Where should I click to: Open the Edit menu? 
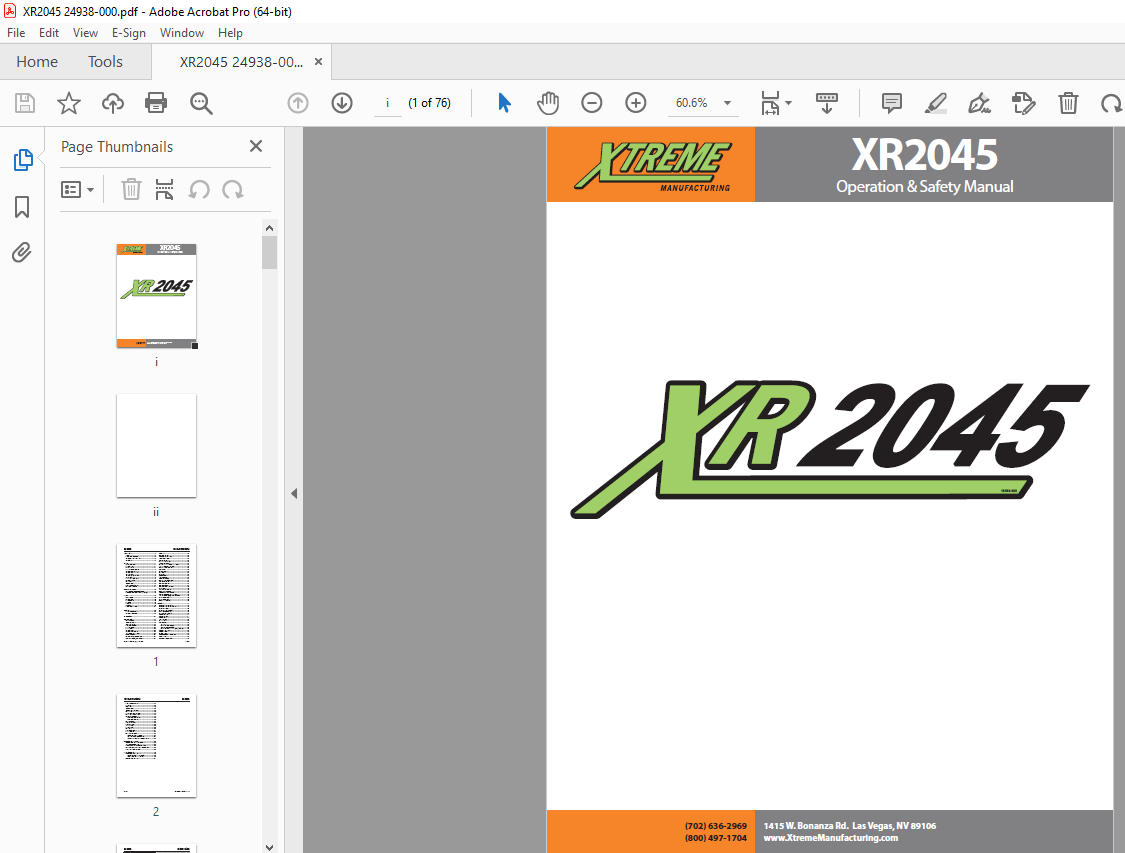click(49, 33)
